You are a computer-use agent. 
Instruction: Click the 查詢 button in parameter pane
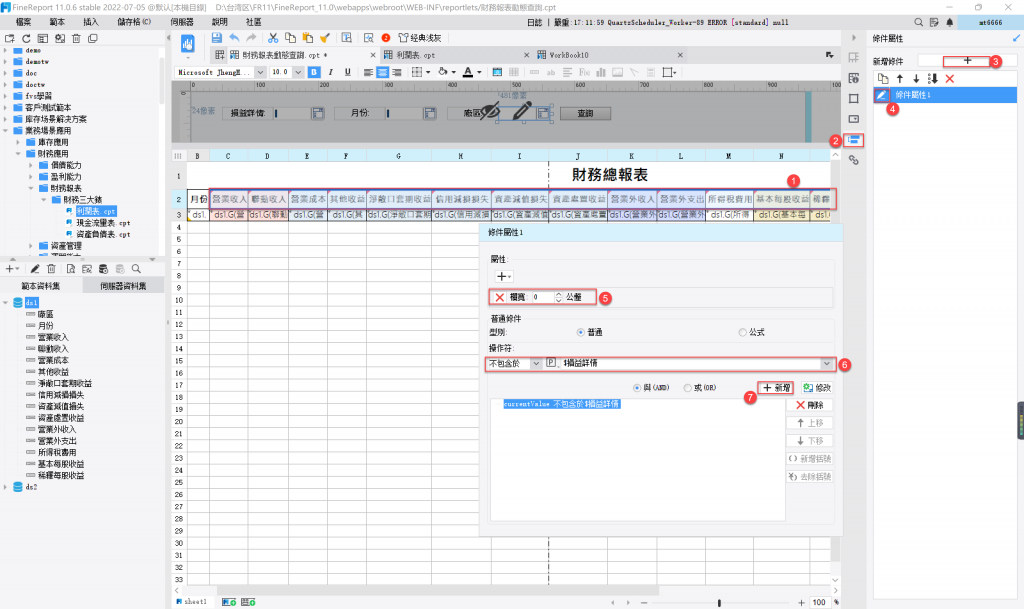tap(585, 114)
